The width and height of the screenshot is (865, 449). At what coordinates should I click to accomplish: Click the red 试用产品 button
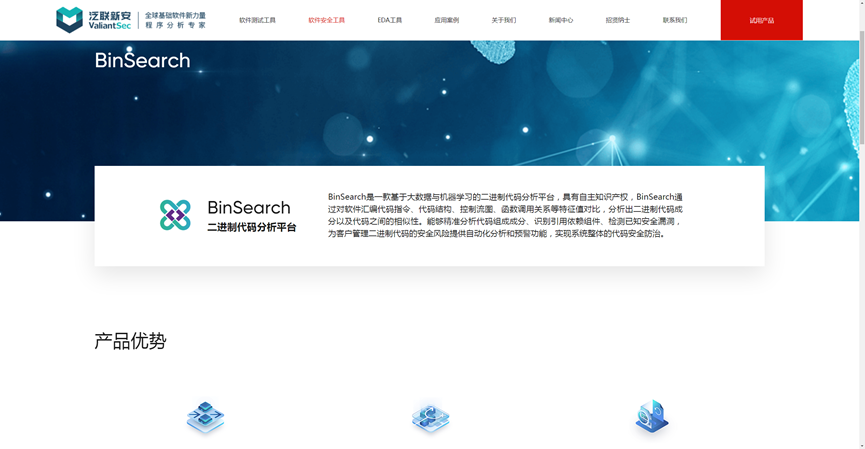pyautogui.click(x=761, y=20)
